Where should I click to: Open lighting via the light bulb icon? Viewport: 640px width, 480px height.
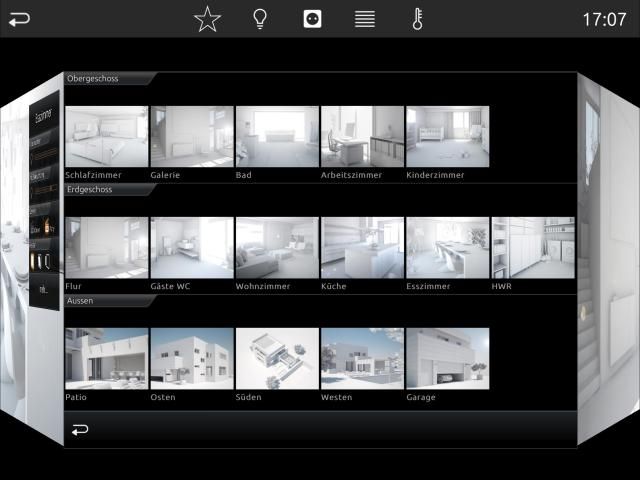tap(260, 19)
